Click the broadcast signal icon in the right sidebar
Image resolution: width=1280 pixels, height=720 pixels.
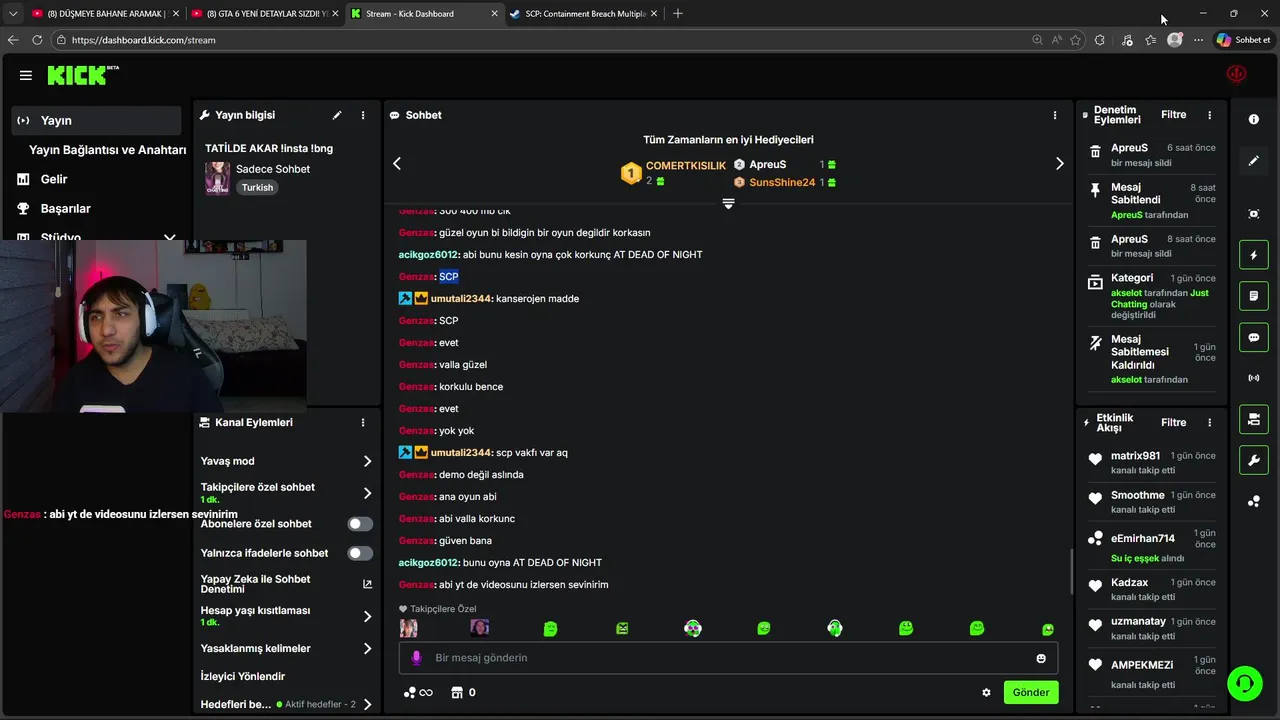(x=1254, y=378)
